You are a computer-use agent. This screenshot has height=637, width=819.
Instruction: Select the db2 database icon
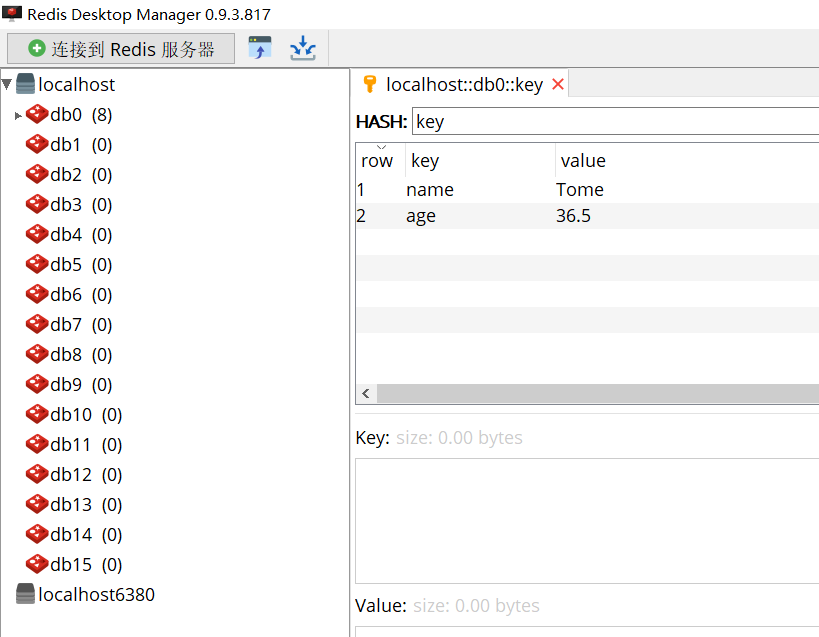pyautogui.click(x=37, y=174)
